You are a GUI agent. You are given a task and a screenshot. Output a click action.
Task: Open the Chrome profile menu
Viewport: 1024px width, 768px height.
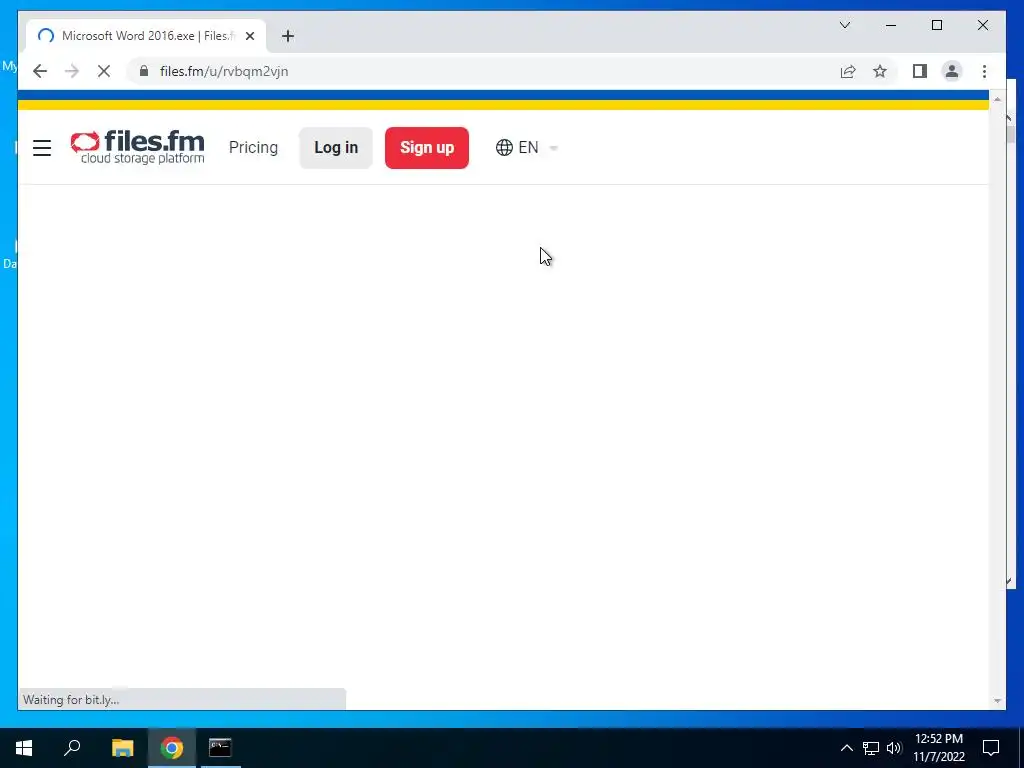pyautogui.click(x=952, y=71)
